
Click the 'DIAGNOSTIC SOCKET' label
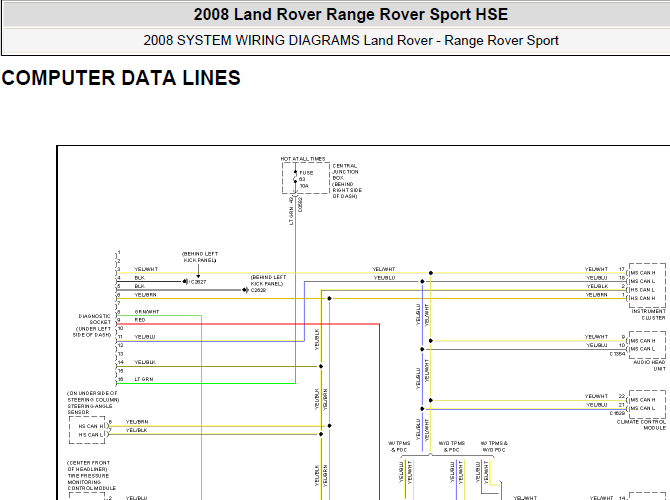pos(92,326)
